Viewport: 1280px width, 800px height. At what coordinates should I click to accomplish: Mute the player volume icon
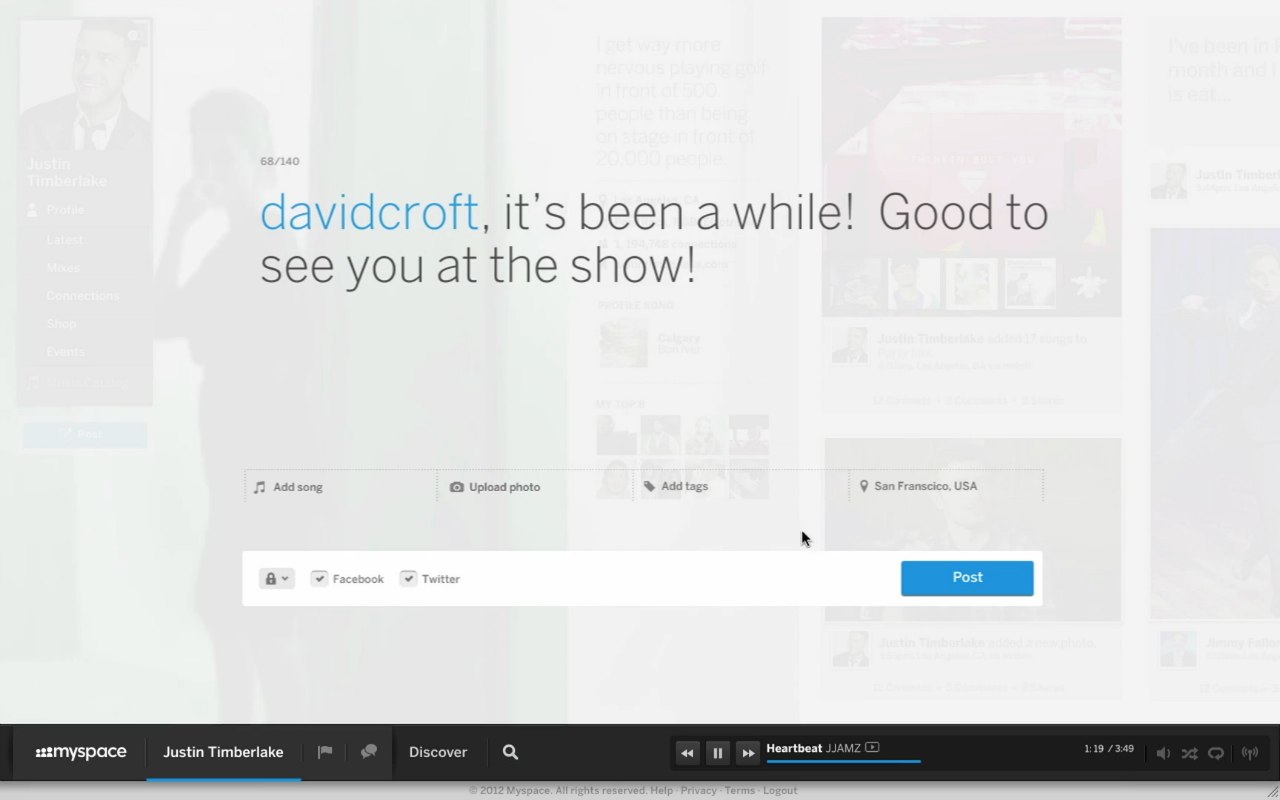[x=1163, y=753]
